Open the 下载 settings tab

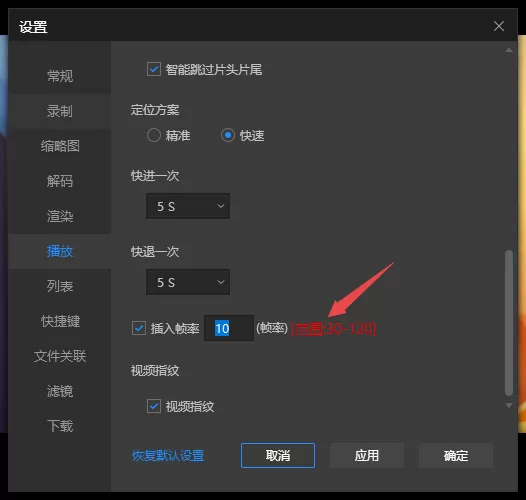pyautogui.click(x=60, y=426)
